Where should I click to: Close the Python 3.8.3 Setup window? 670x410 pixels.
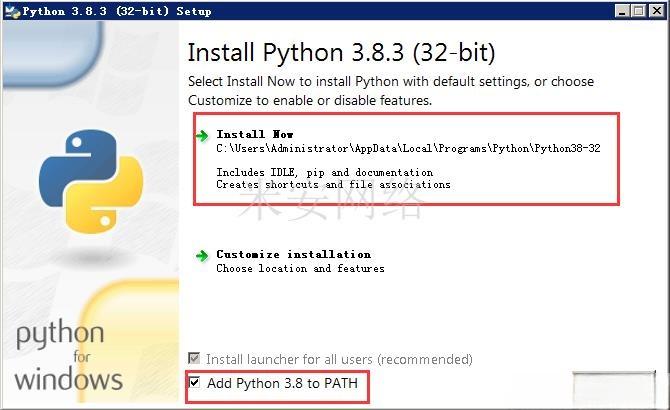[656, 11]
